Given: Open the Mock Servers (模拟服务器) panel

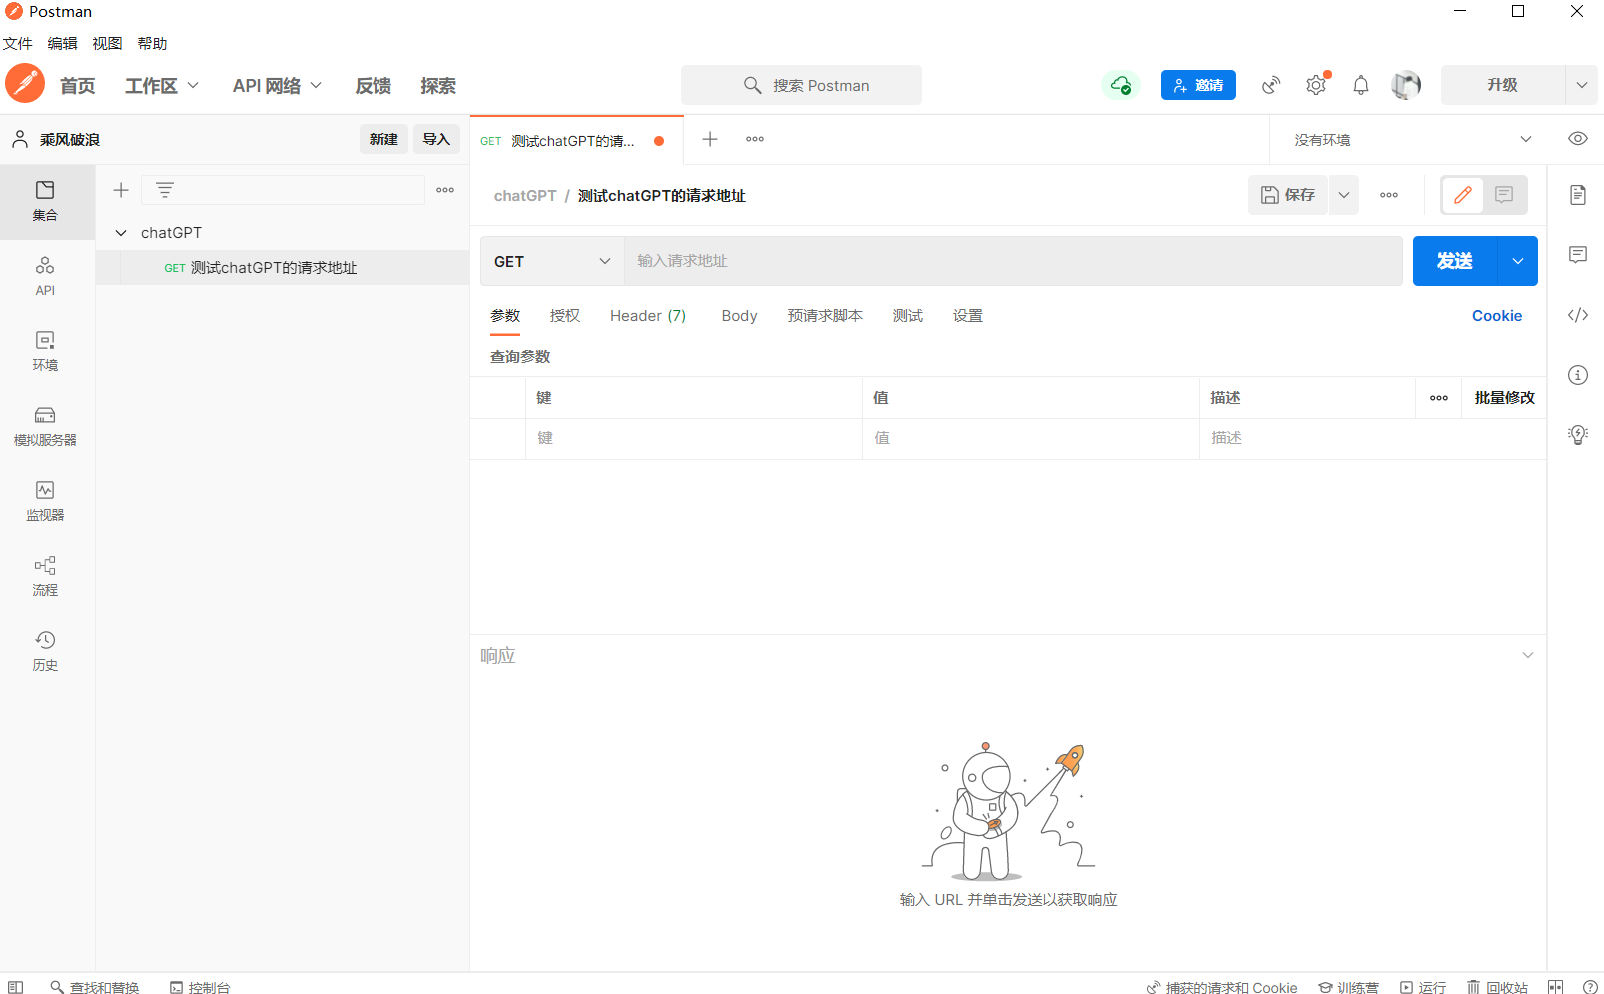Looking at the screenshot, I should tap(45, 426).
